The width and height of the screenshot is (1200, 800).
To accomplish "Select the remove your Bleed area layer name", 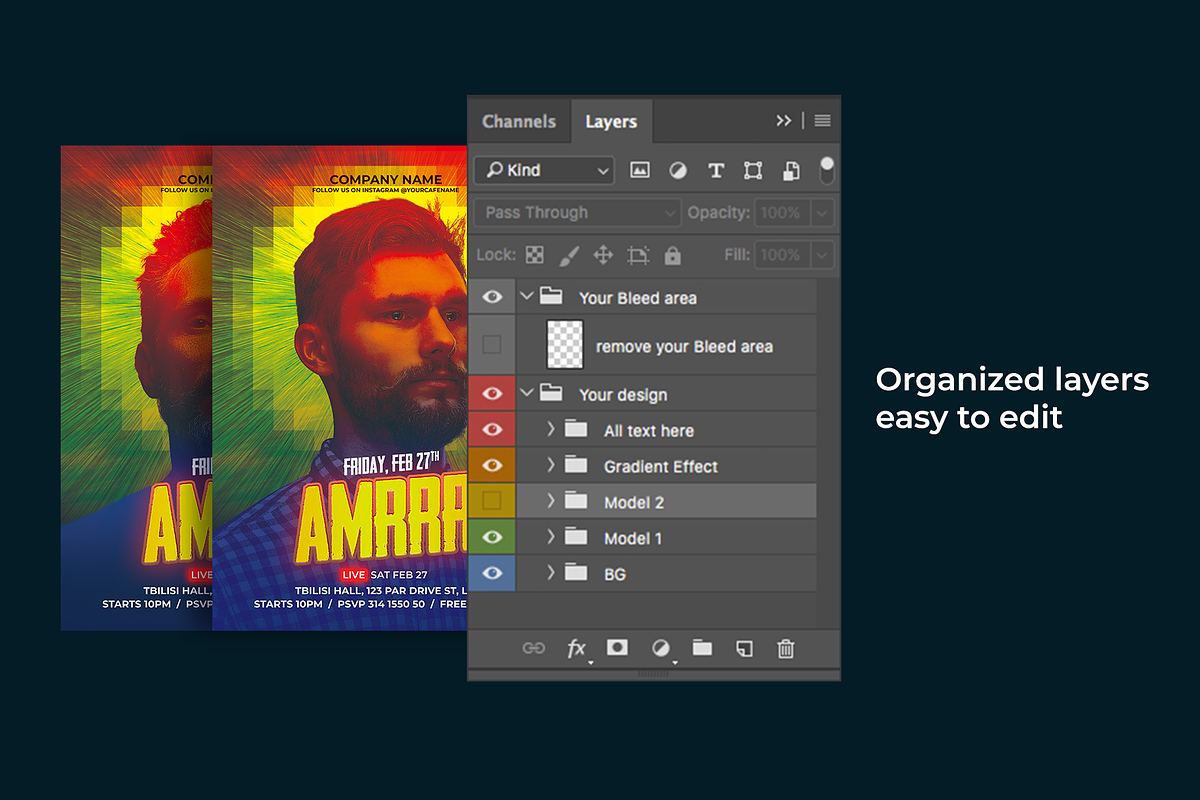I will [685, 347].
